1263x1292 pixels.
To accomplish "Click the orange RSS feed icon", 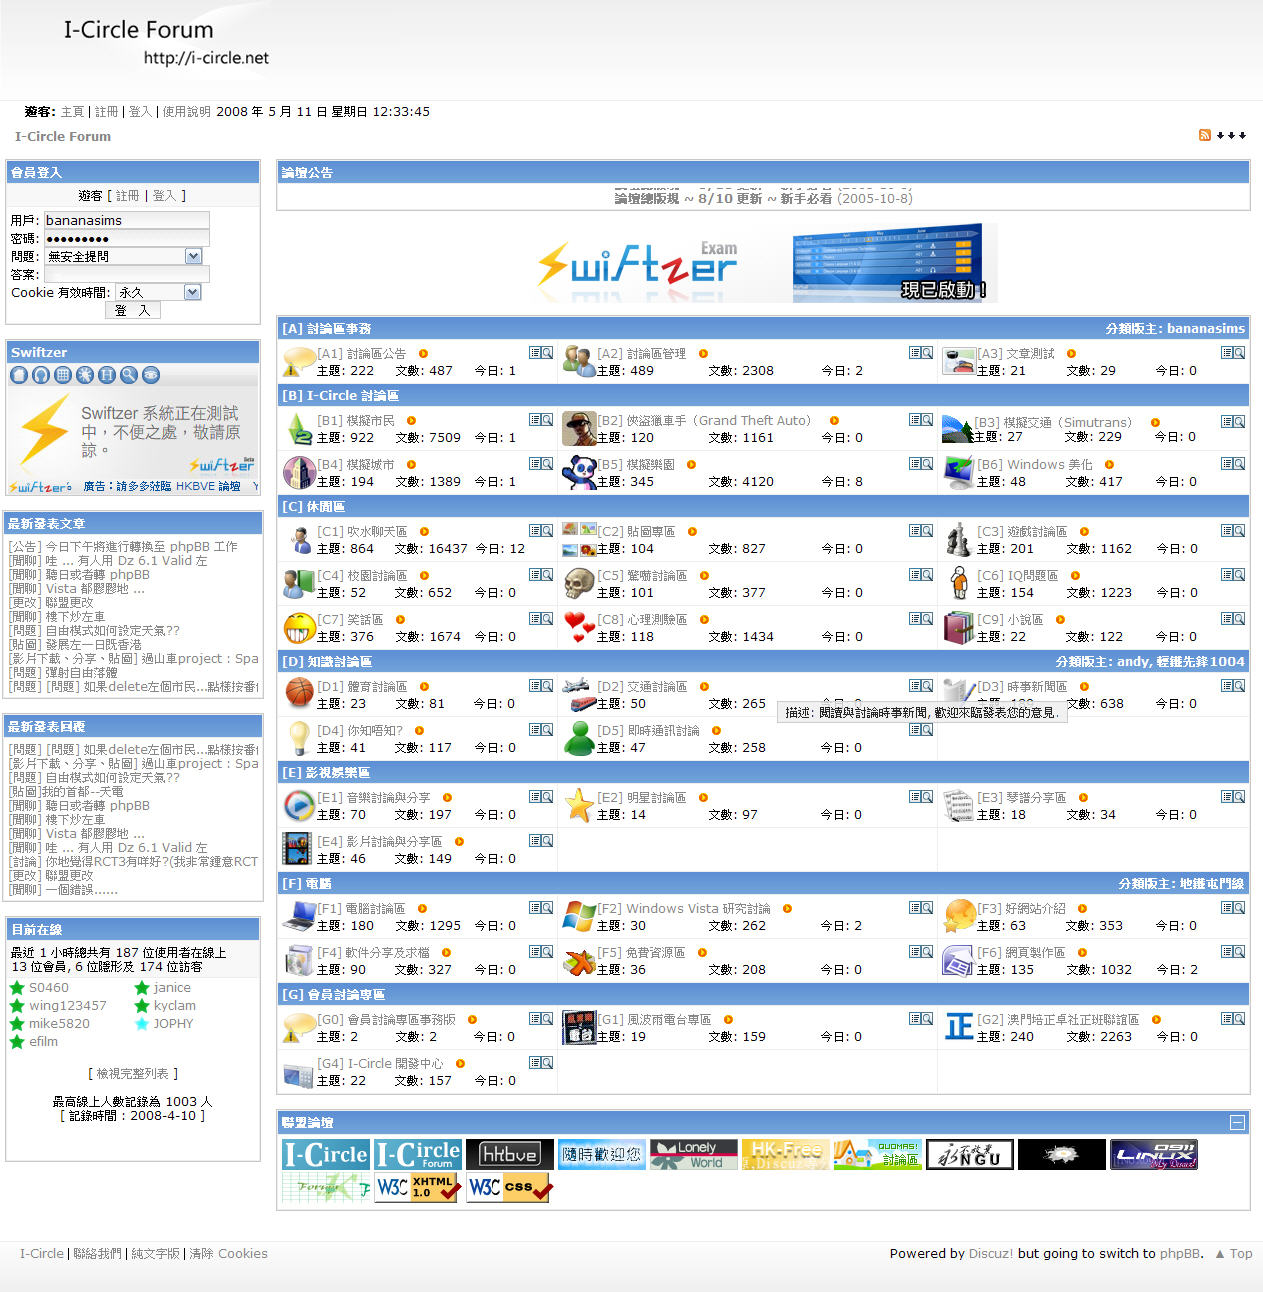I will (1205, 135).
